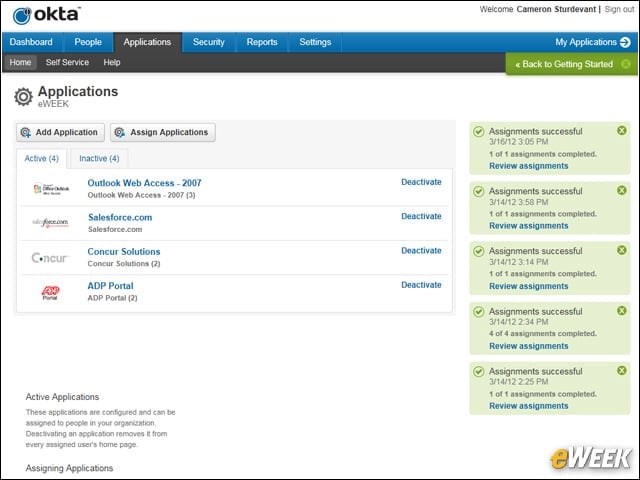
Task: Open the ADP Portal application link
Action: [110, 286]
